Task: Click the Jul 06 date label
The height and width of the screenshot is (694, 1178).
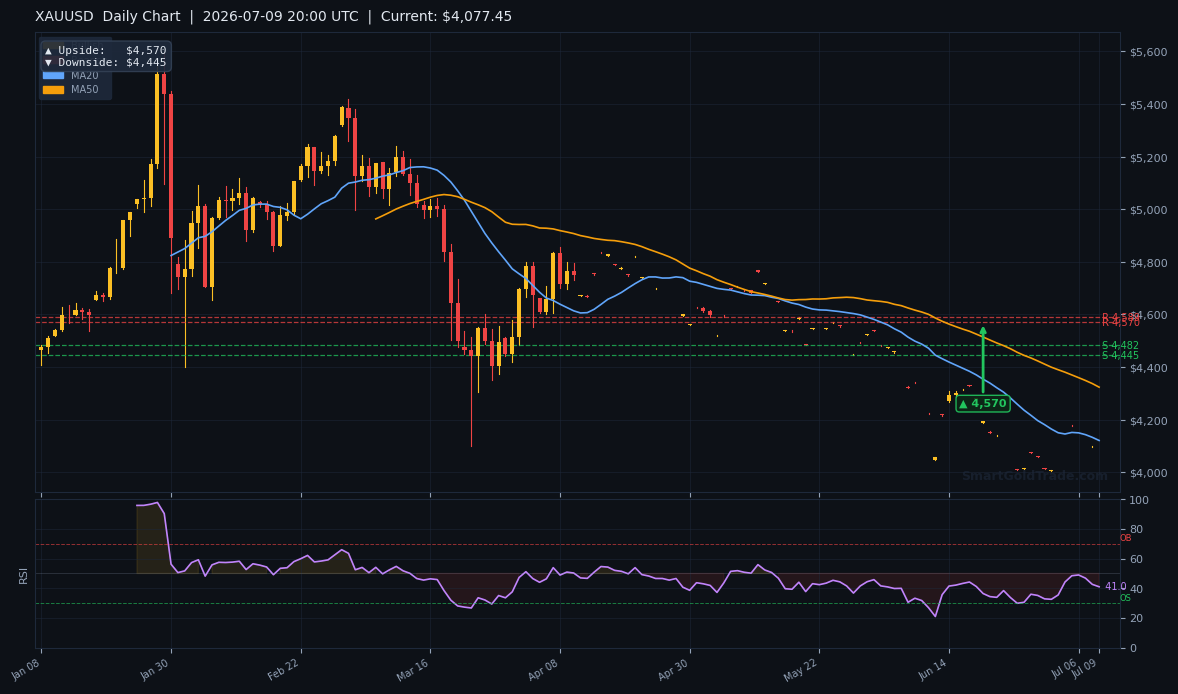Action: [x=1066, y=668]
